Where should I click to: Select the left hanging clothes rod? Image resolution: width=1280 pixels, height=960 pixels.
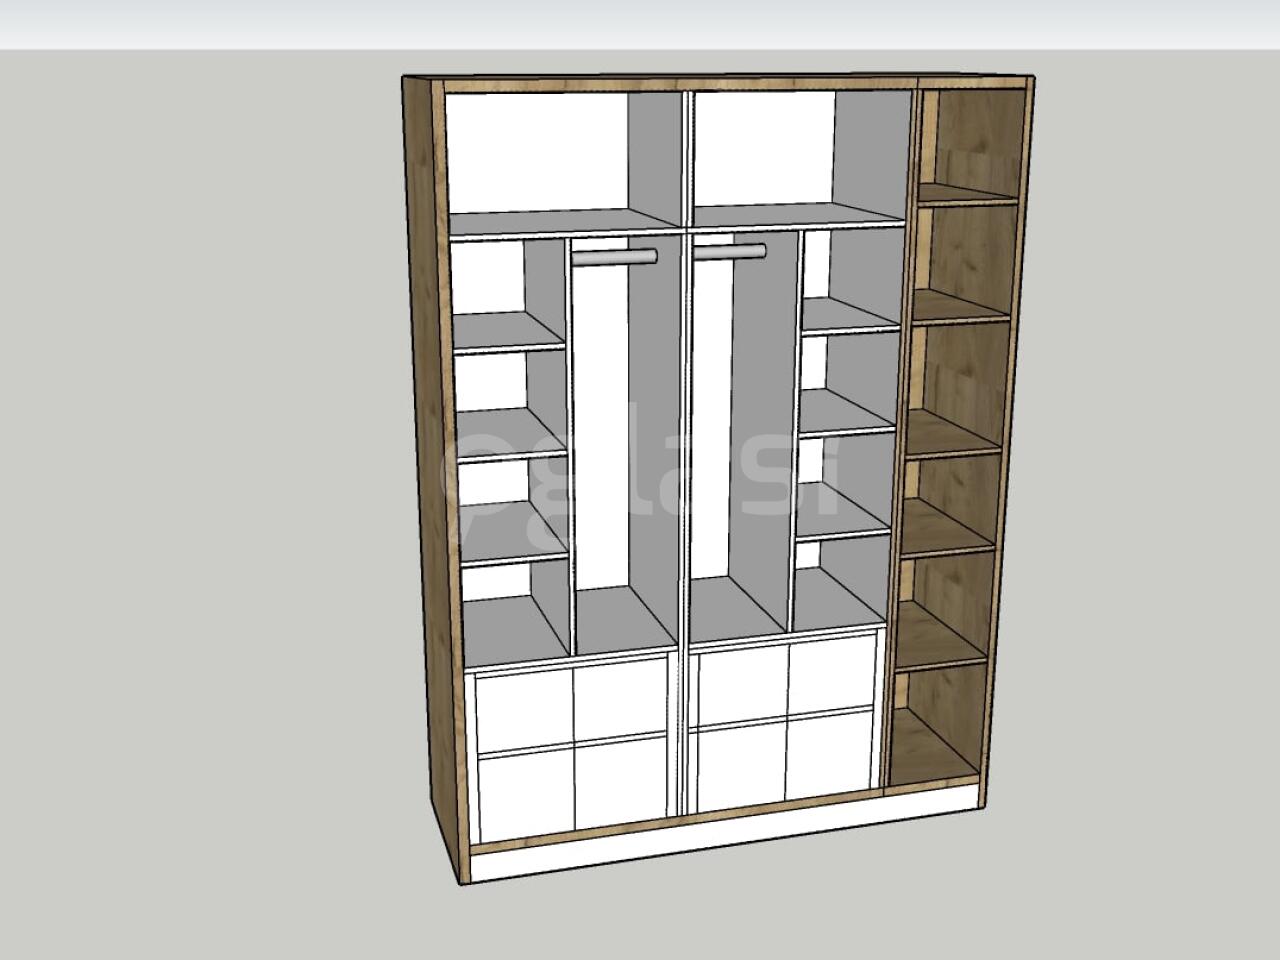point(614,258)
